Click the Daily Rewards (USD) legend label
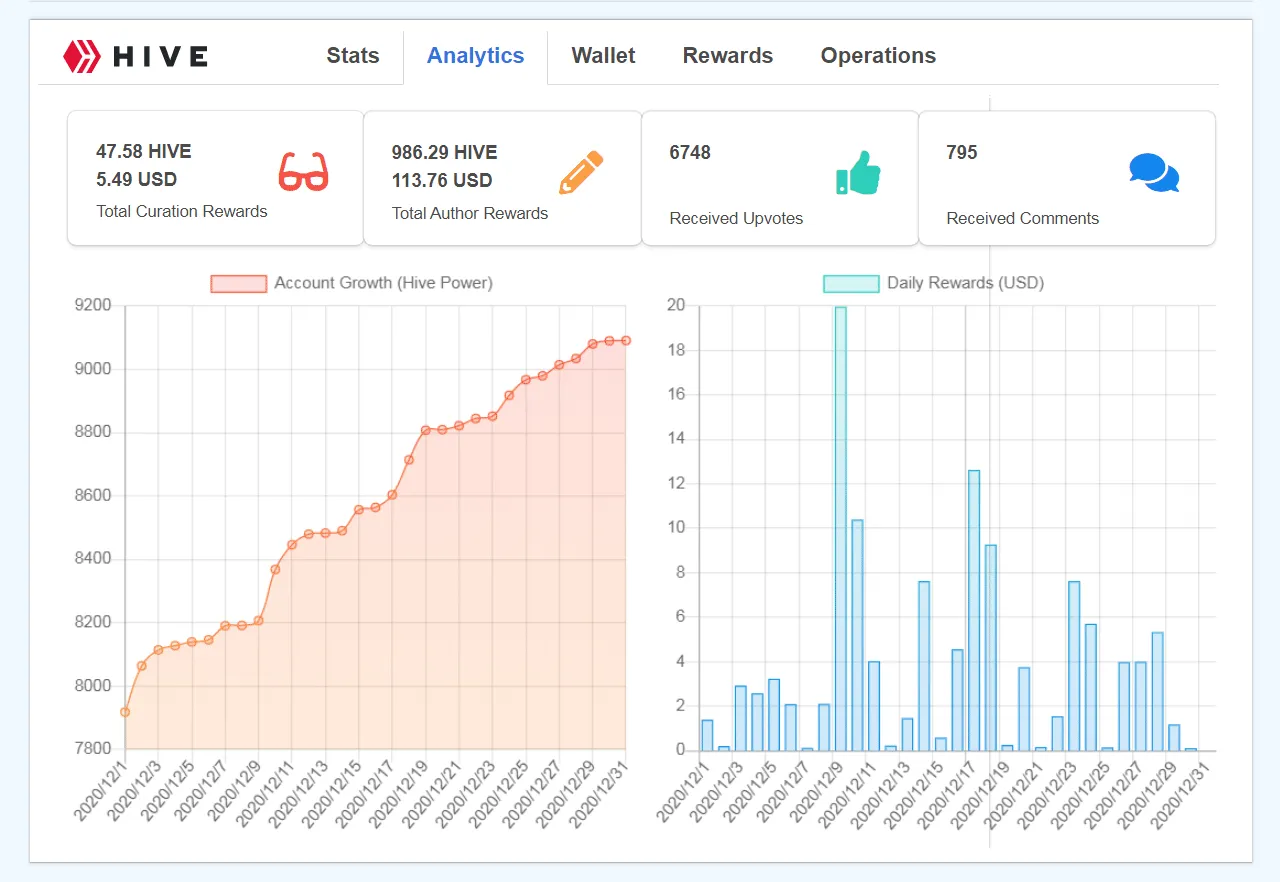 pos(965,283)
